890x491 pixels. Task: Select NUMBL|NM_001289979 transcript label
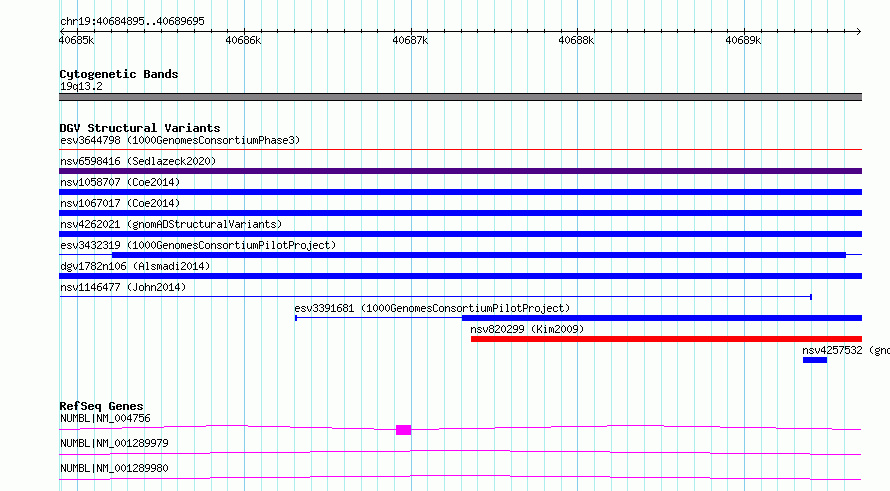114,443
